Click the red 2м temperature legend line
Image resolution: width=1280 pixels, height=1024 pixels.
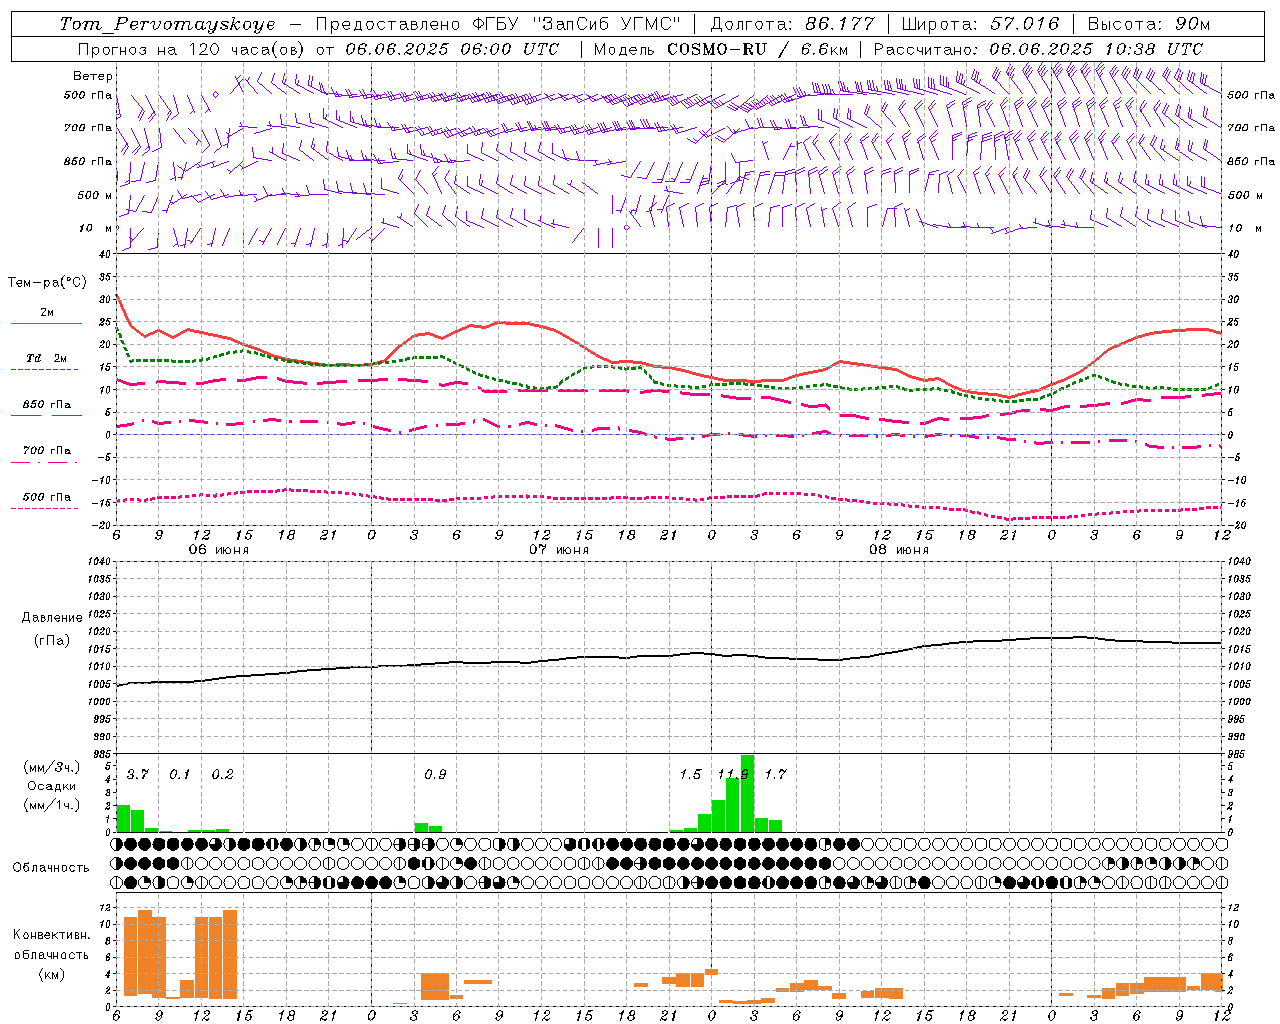(x=46, y=323)
